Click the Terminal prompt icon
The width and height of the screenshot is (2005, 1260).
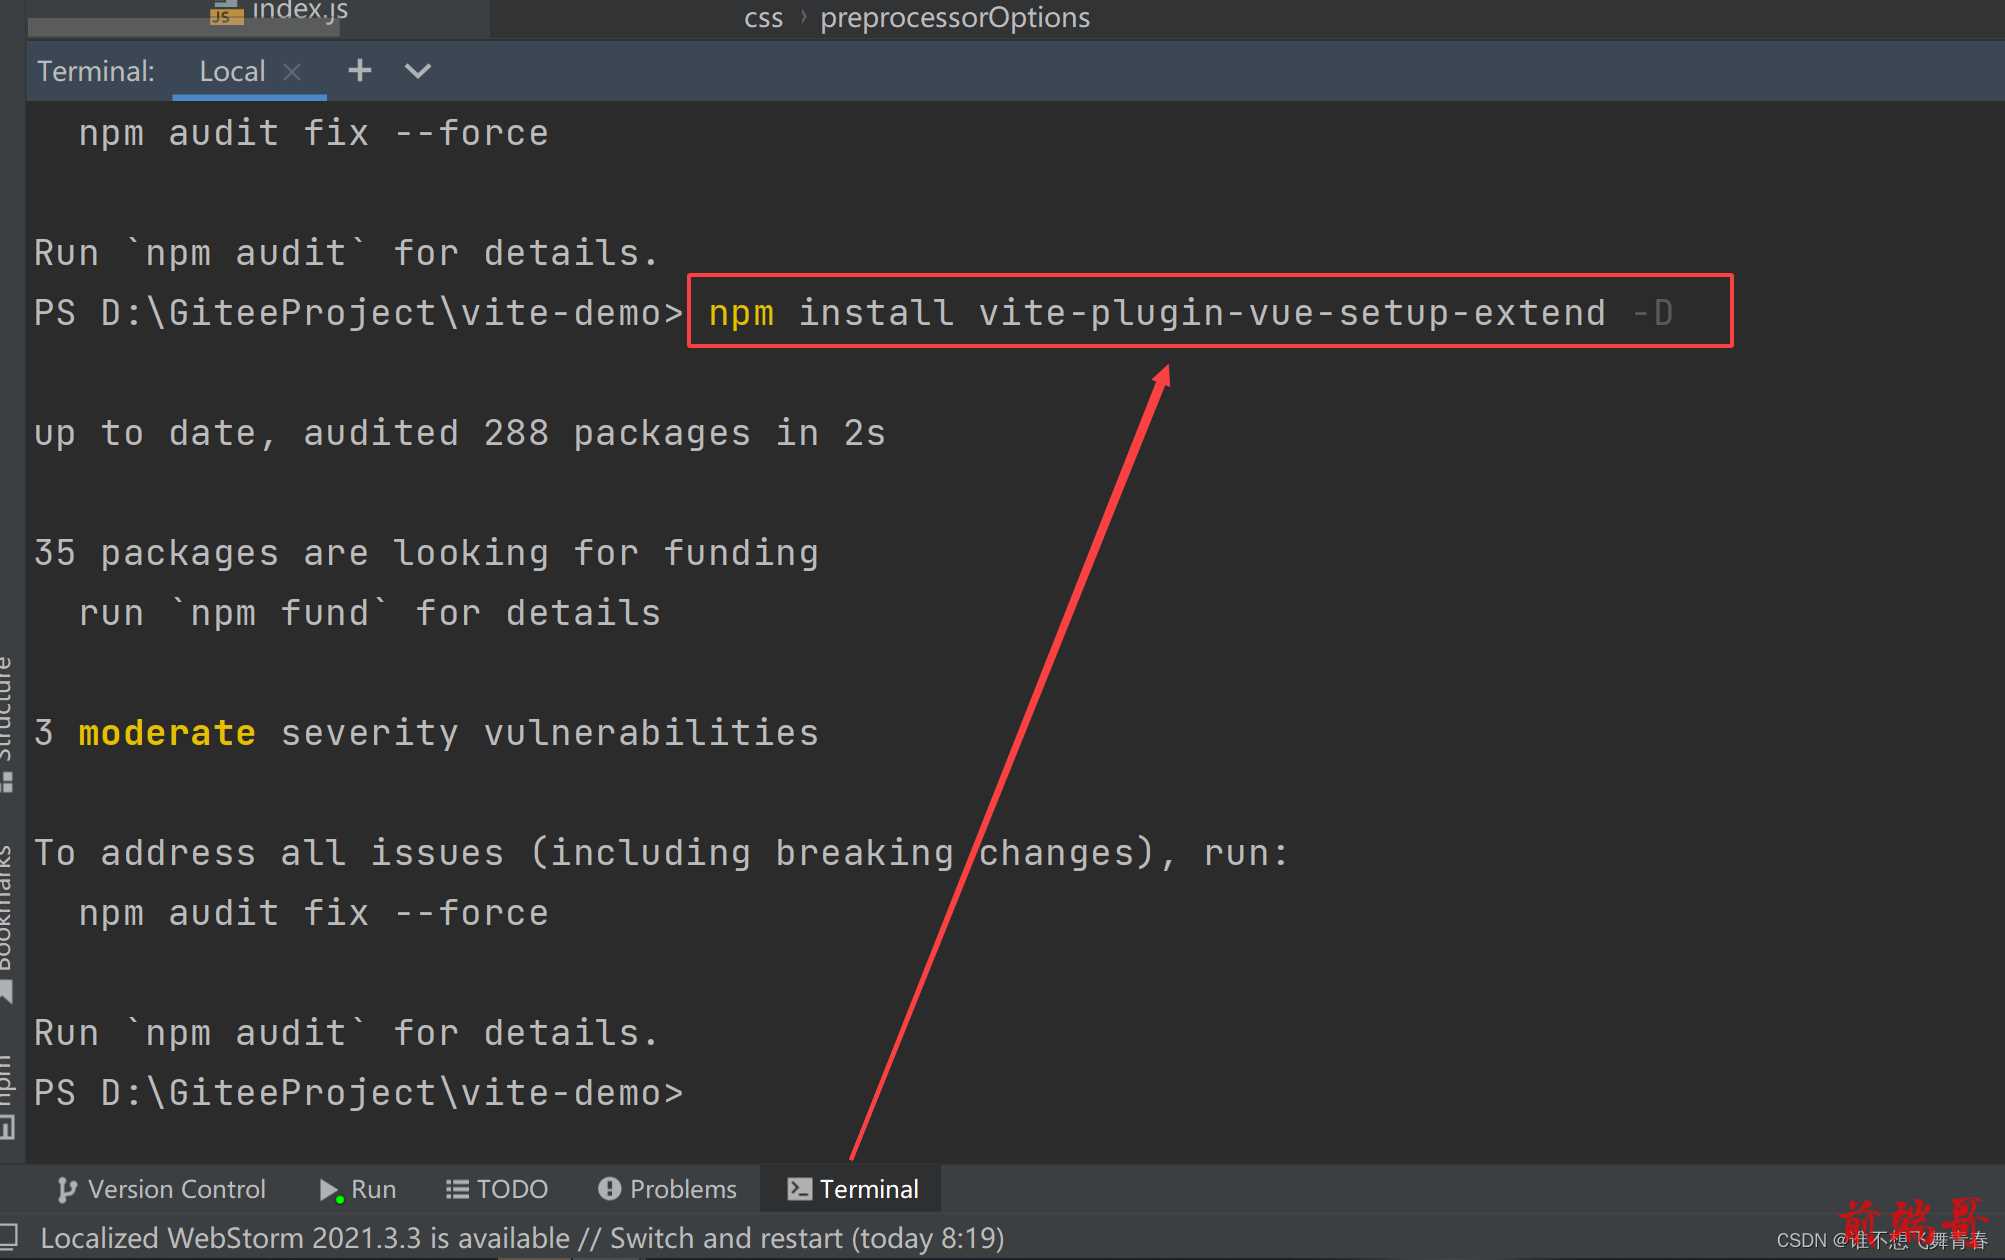[x=799, y=1189]
